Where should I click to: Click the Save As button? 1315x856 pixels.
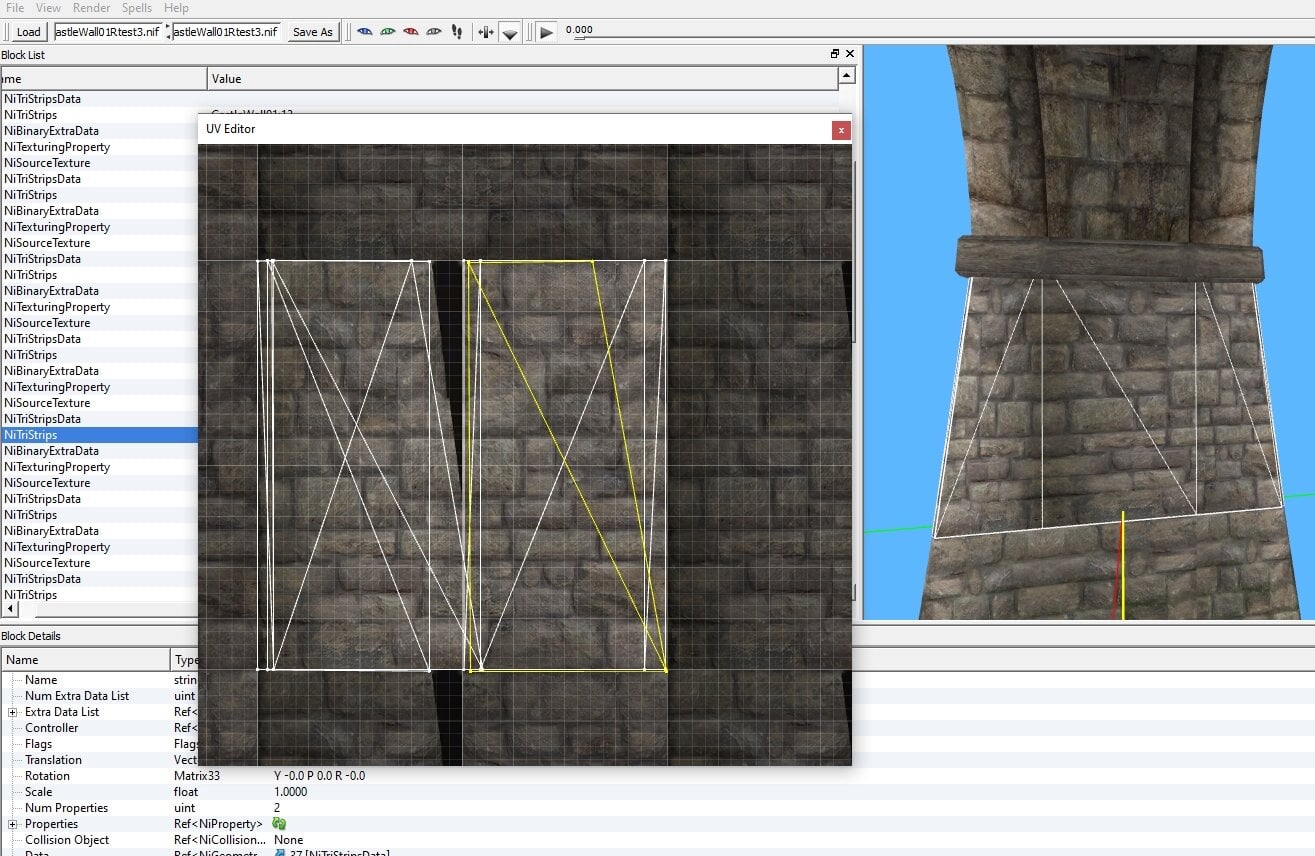coord(312,32)
